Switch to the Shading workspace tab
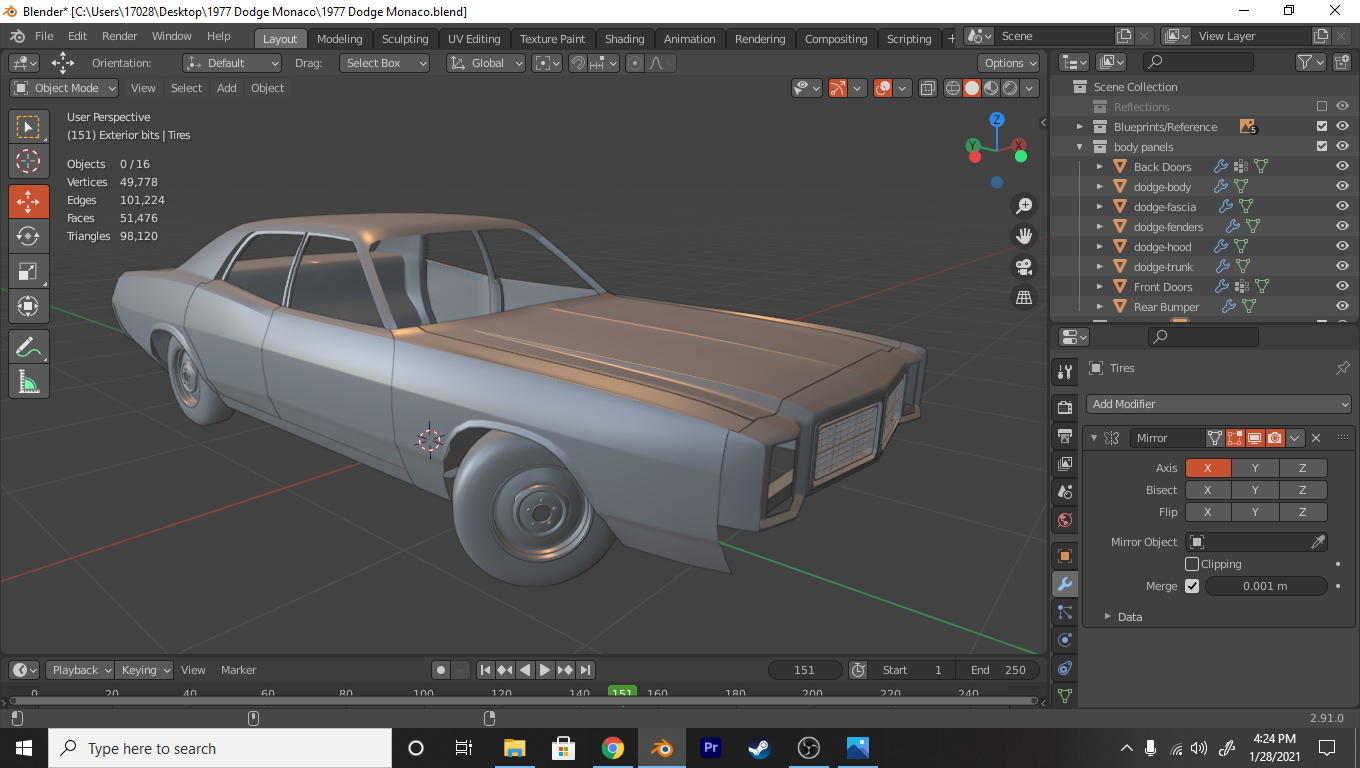Screen dimensions: 1360x768 625,39
